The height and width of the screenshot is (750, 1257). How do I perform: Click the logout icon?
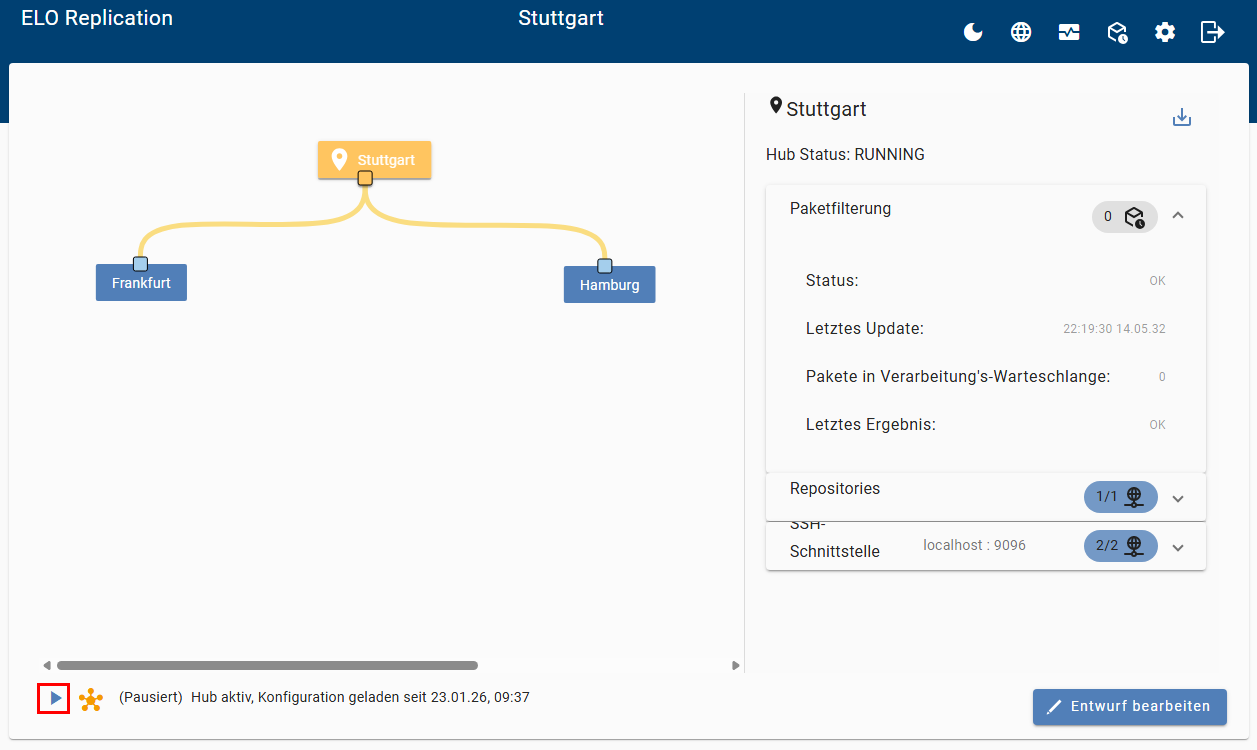point(1212,32)
